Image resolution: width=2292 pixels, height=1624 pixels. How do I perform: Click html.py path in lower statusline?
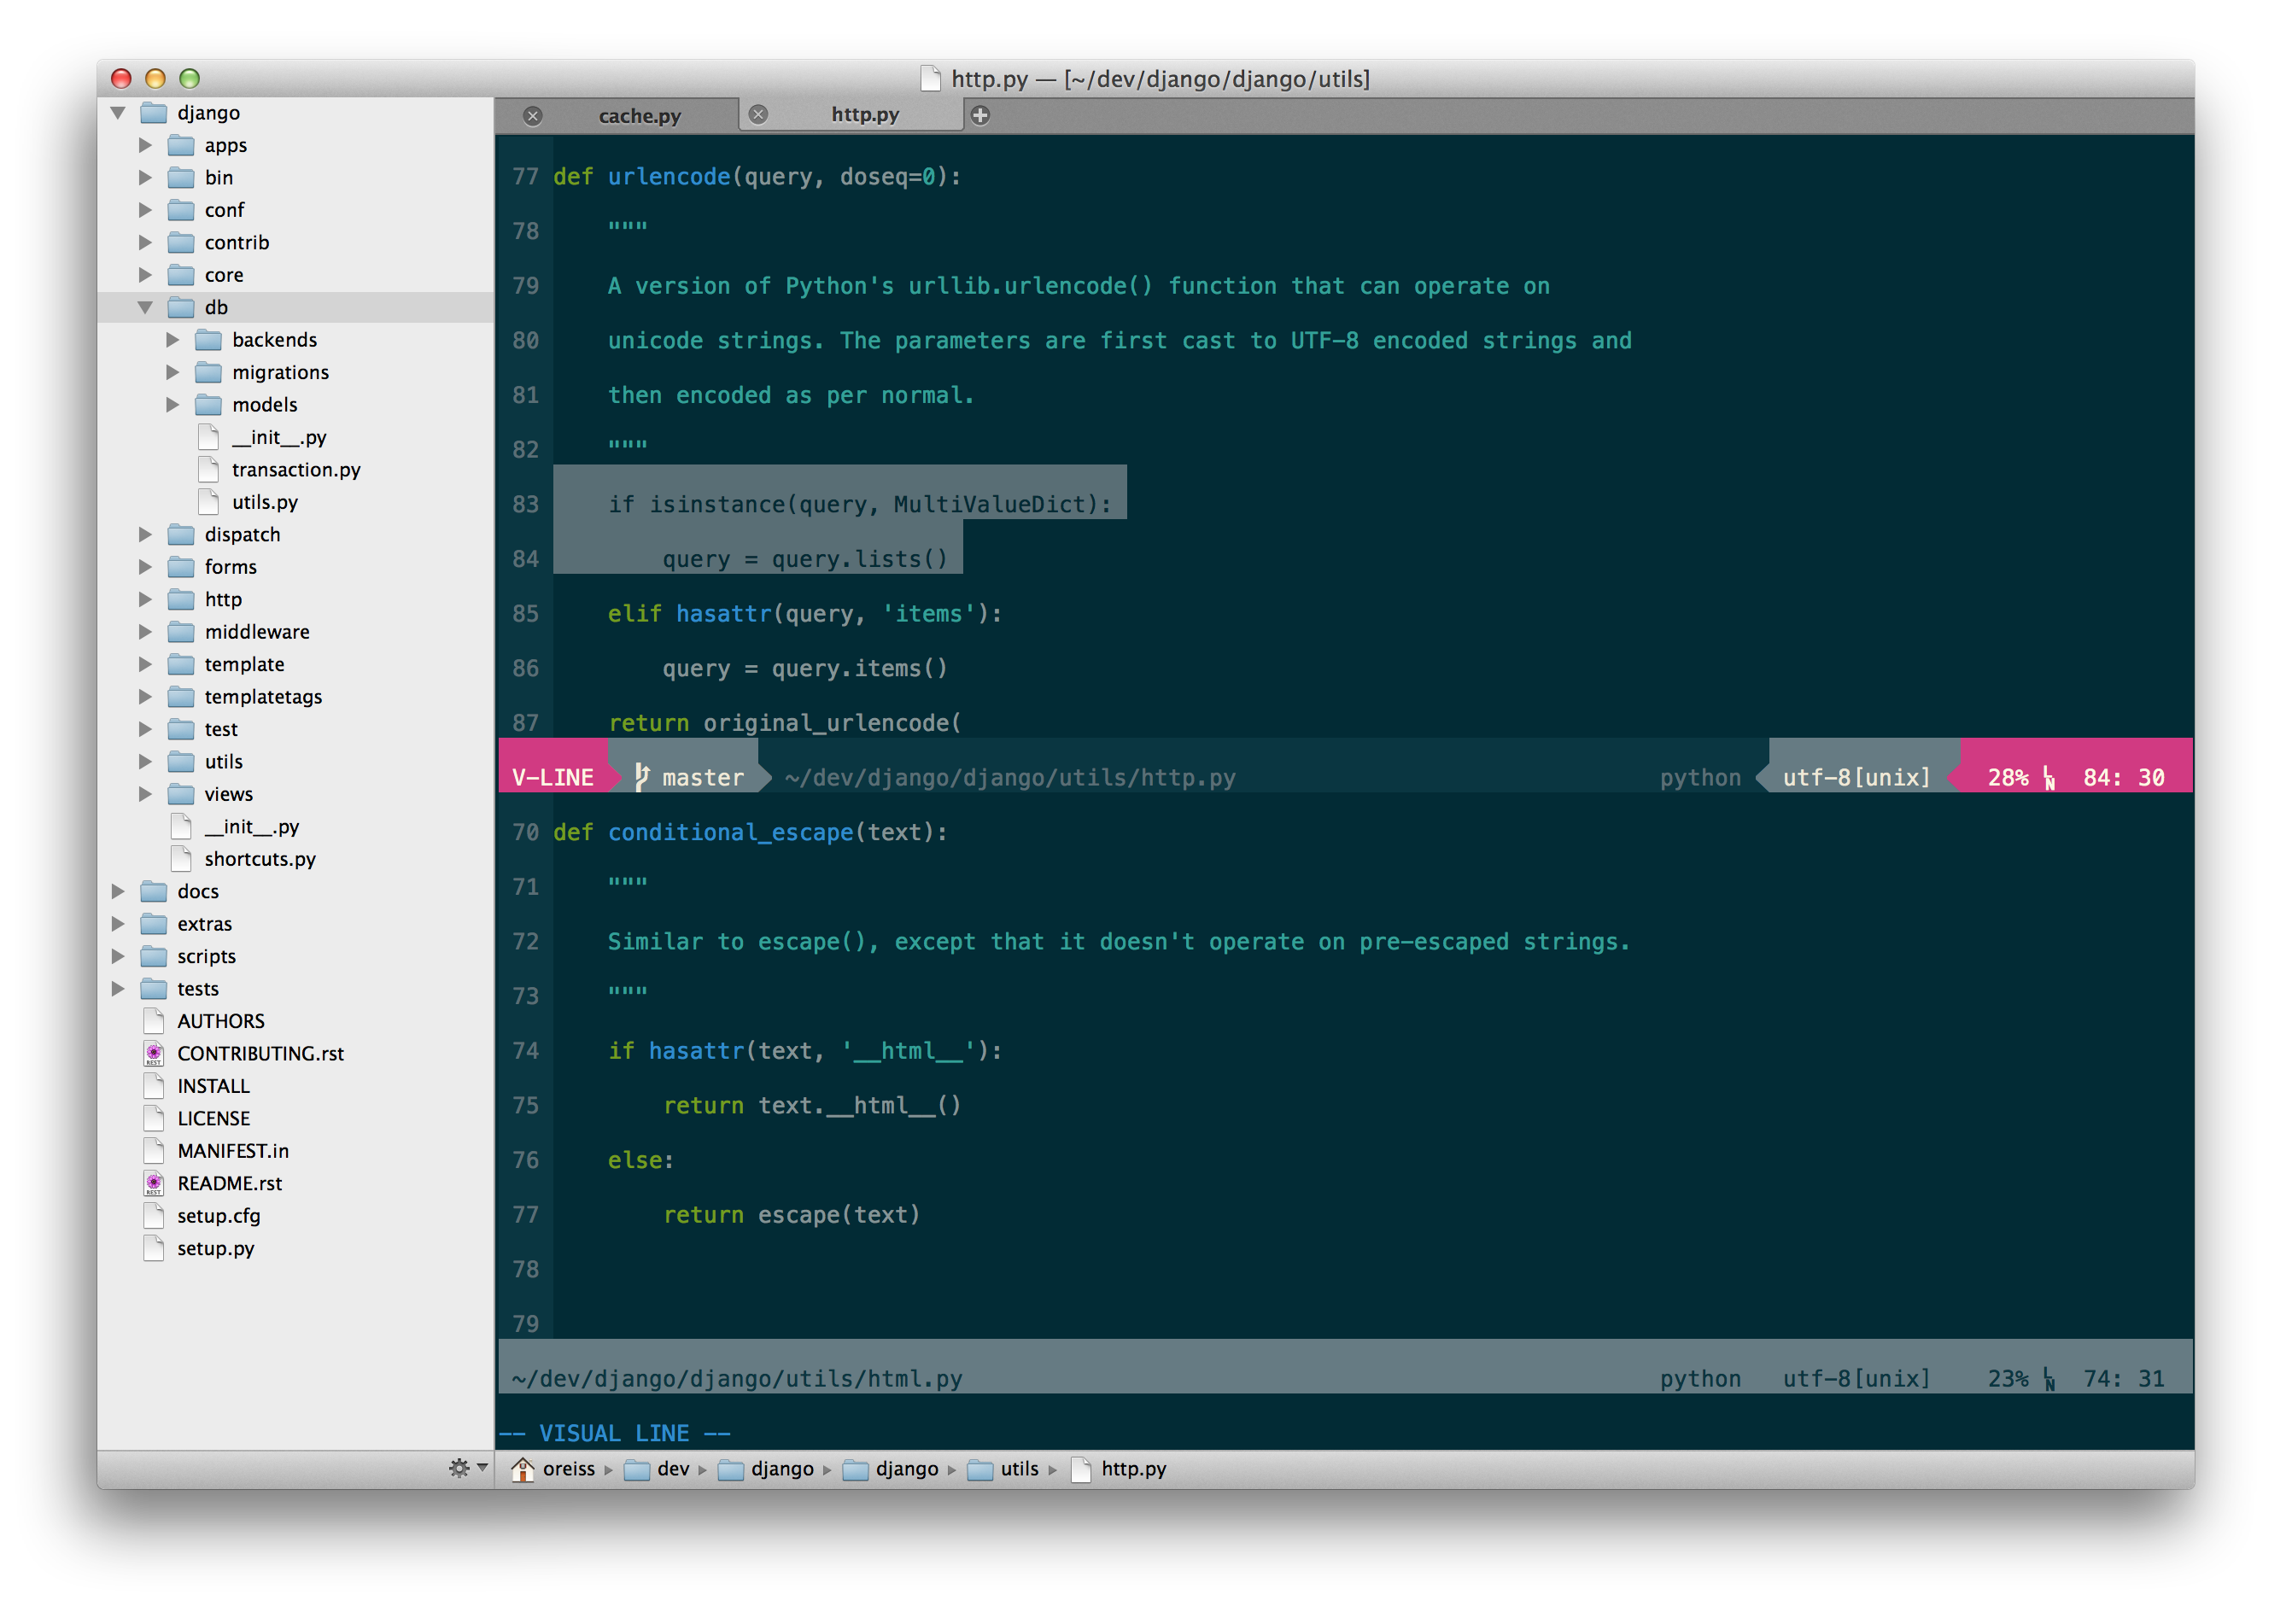(x=737, y=1378)
